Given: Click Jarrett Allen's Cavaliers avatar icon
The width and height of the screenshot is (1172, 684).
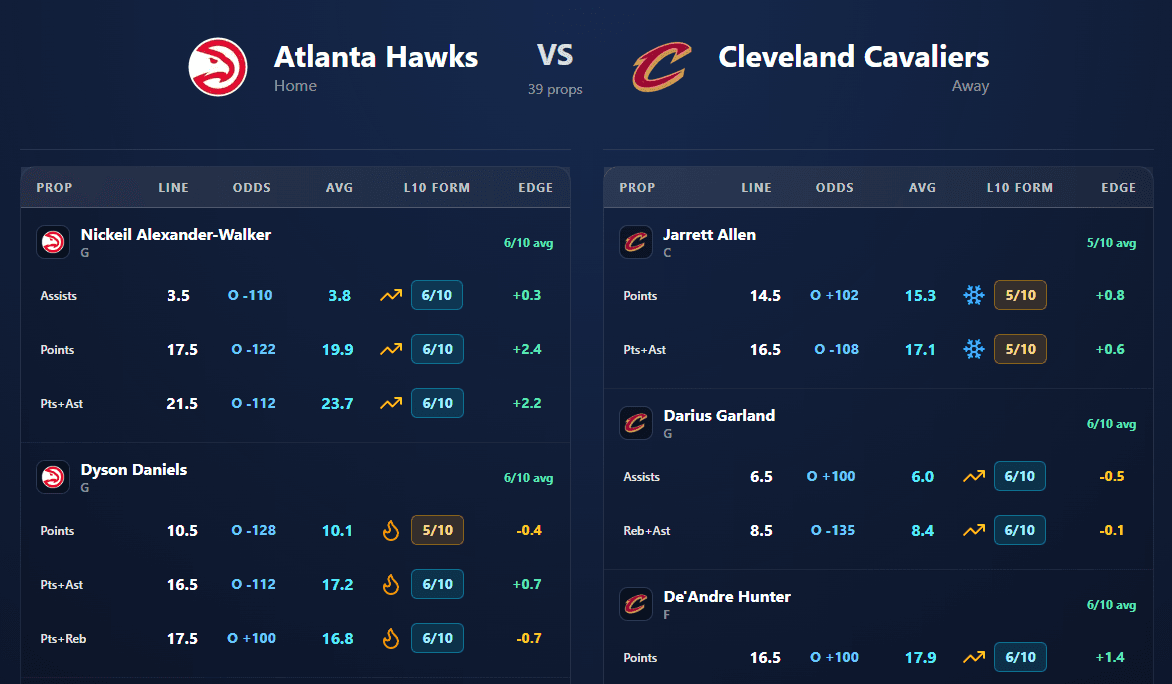Looking at the screenshot, I should pyautogui.click(x=636, y=242).
